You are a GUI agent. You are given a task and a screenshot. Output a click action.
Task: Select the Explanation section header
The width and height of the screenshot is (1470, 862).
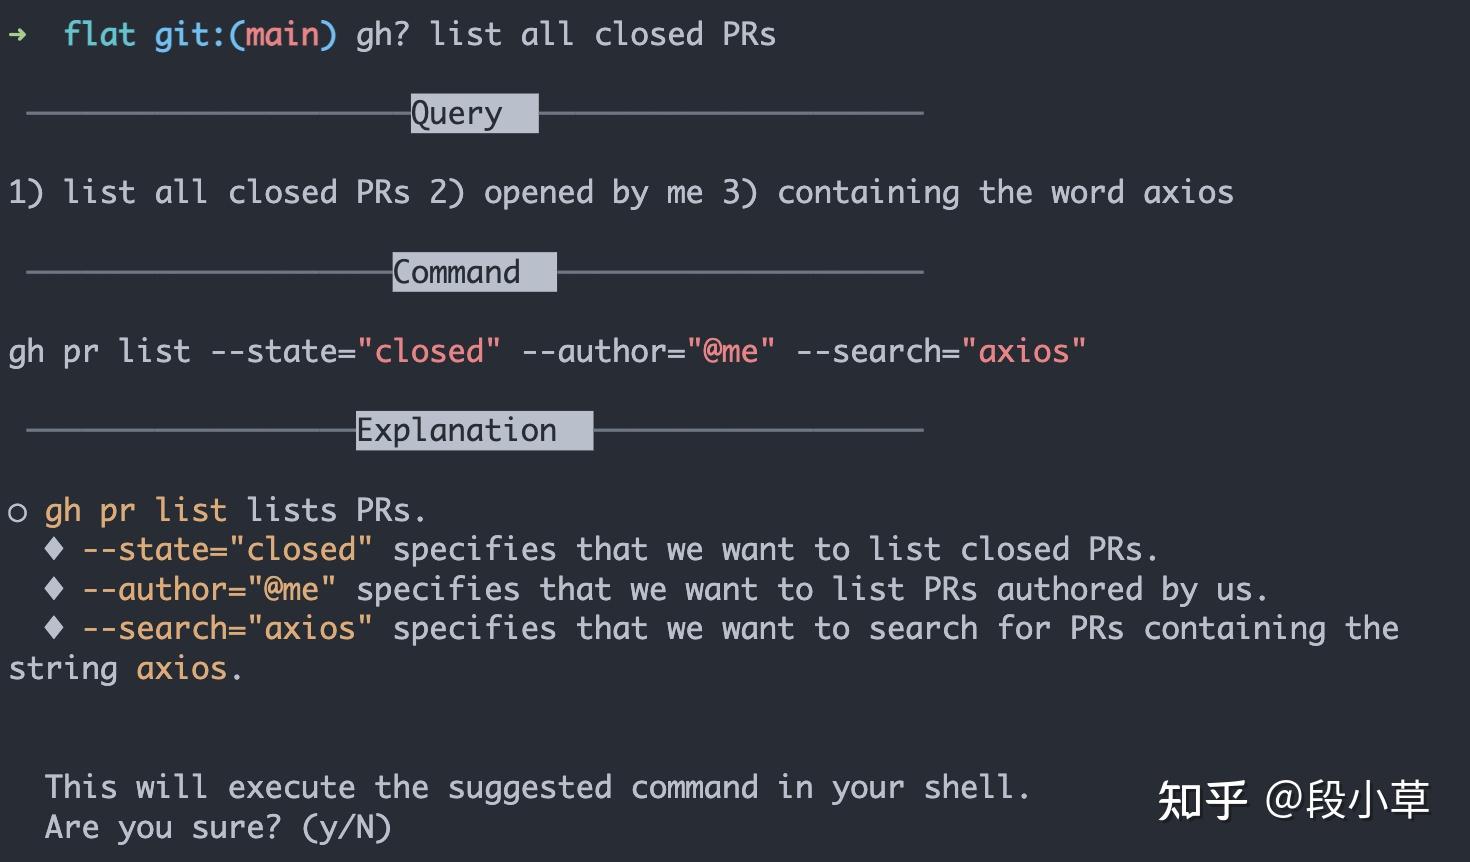tap(474, 430)
